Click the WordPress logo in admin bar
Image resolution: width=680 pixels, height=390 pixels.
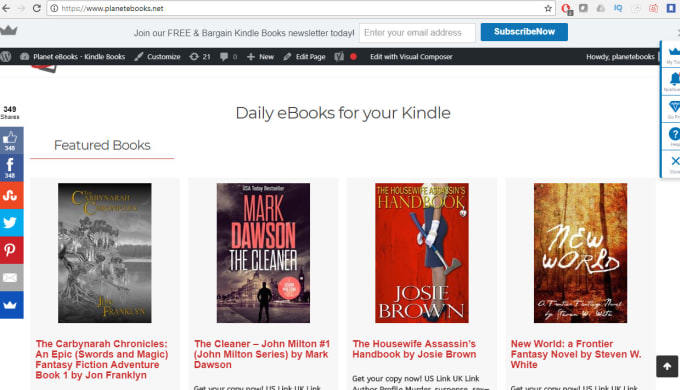pyautogui.click(x=6, y=56)
